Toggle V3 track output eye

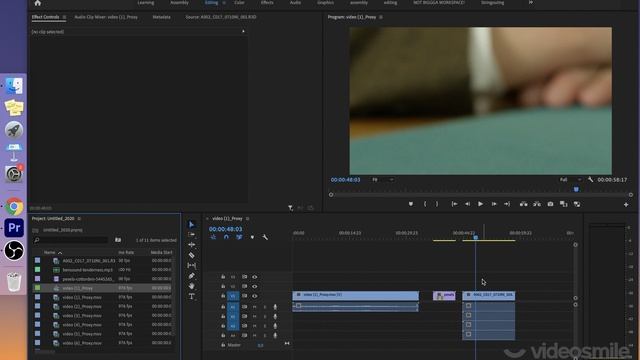(255, 277)
